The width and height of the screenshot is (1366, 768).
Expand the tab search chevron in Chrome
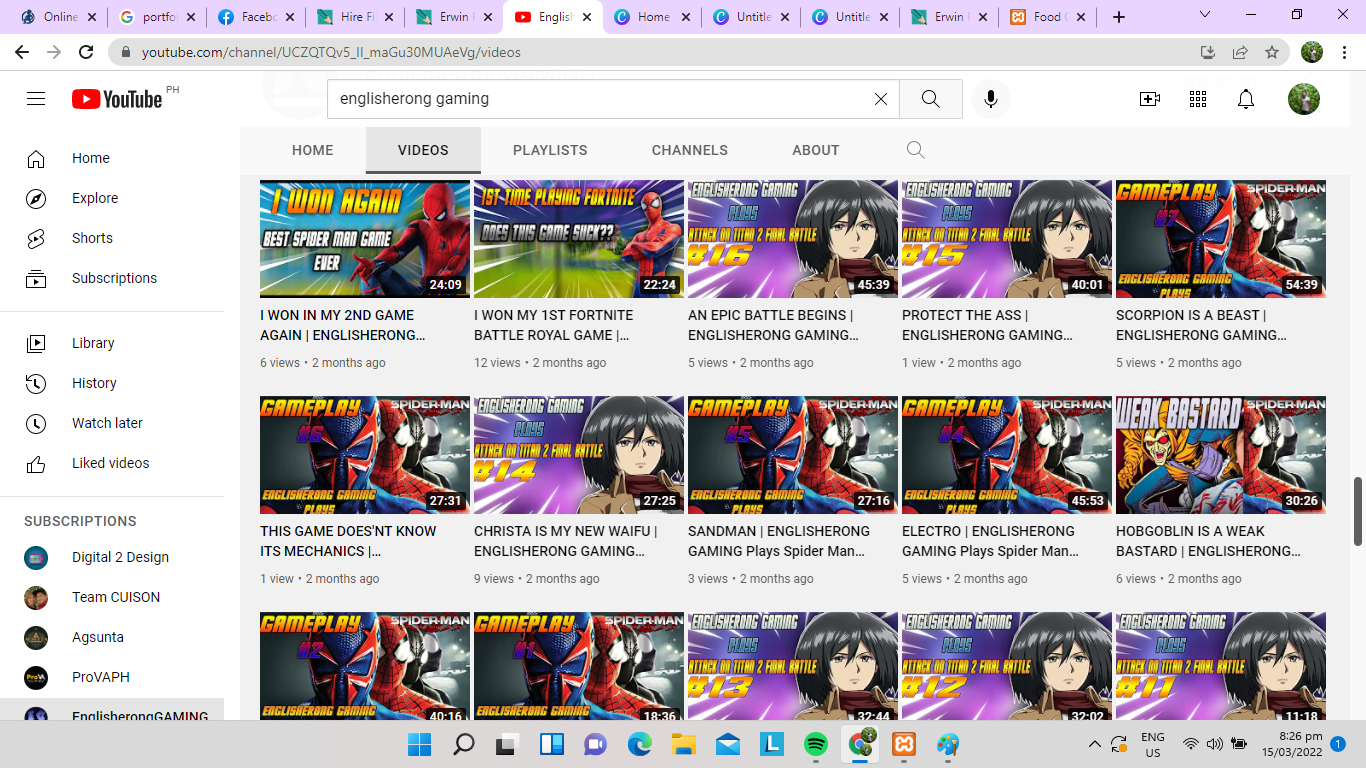1205,15
